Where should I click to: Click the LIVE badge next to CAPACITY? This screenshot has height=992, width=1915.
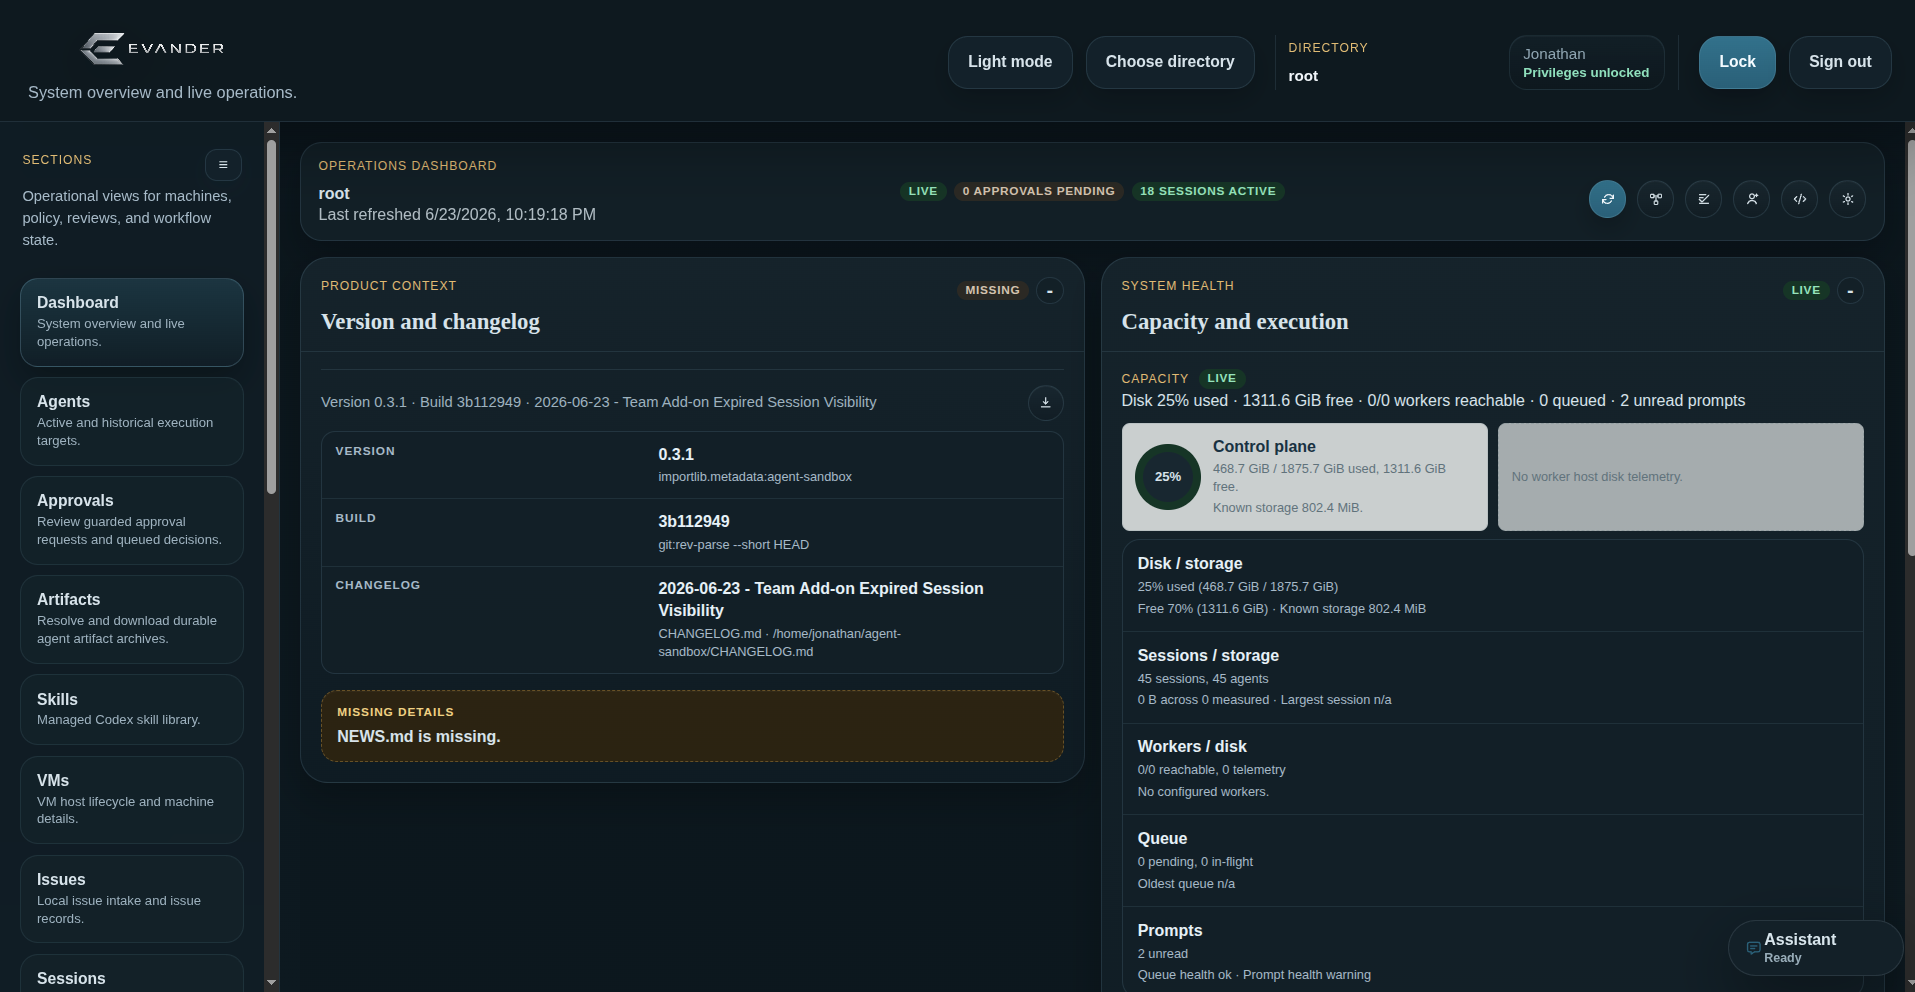click(x=1221, y=378)
